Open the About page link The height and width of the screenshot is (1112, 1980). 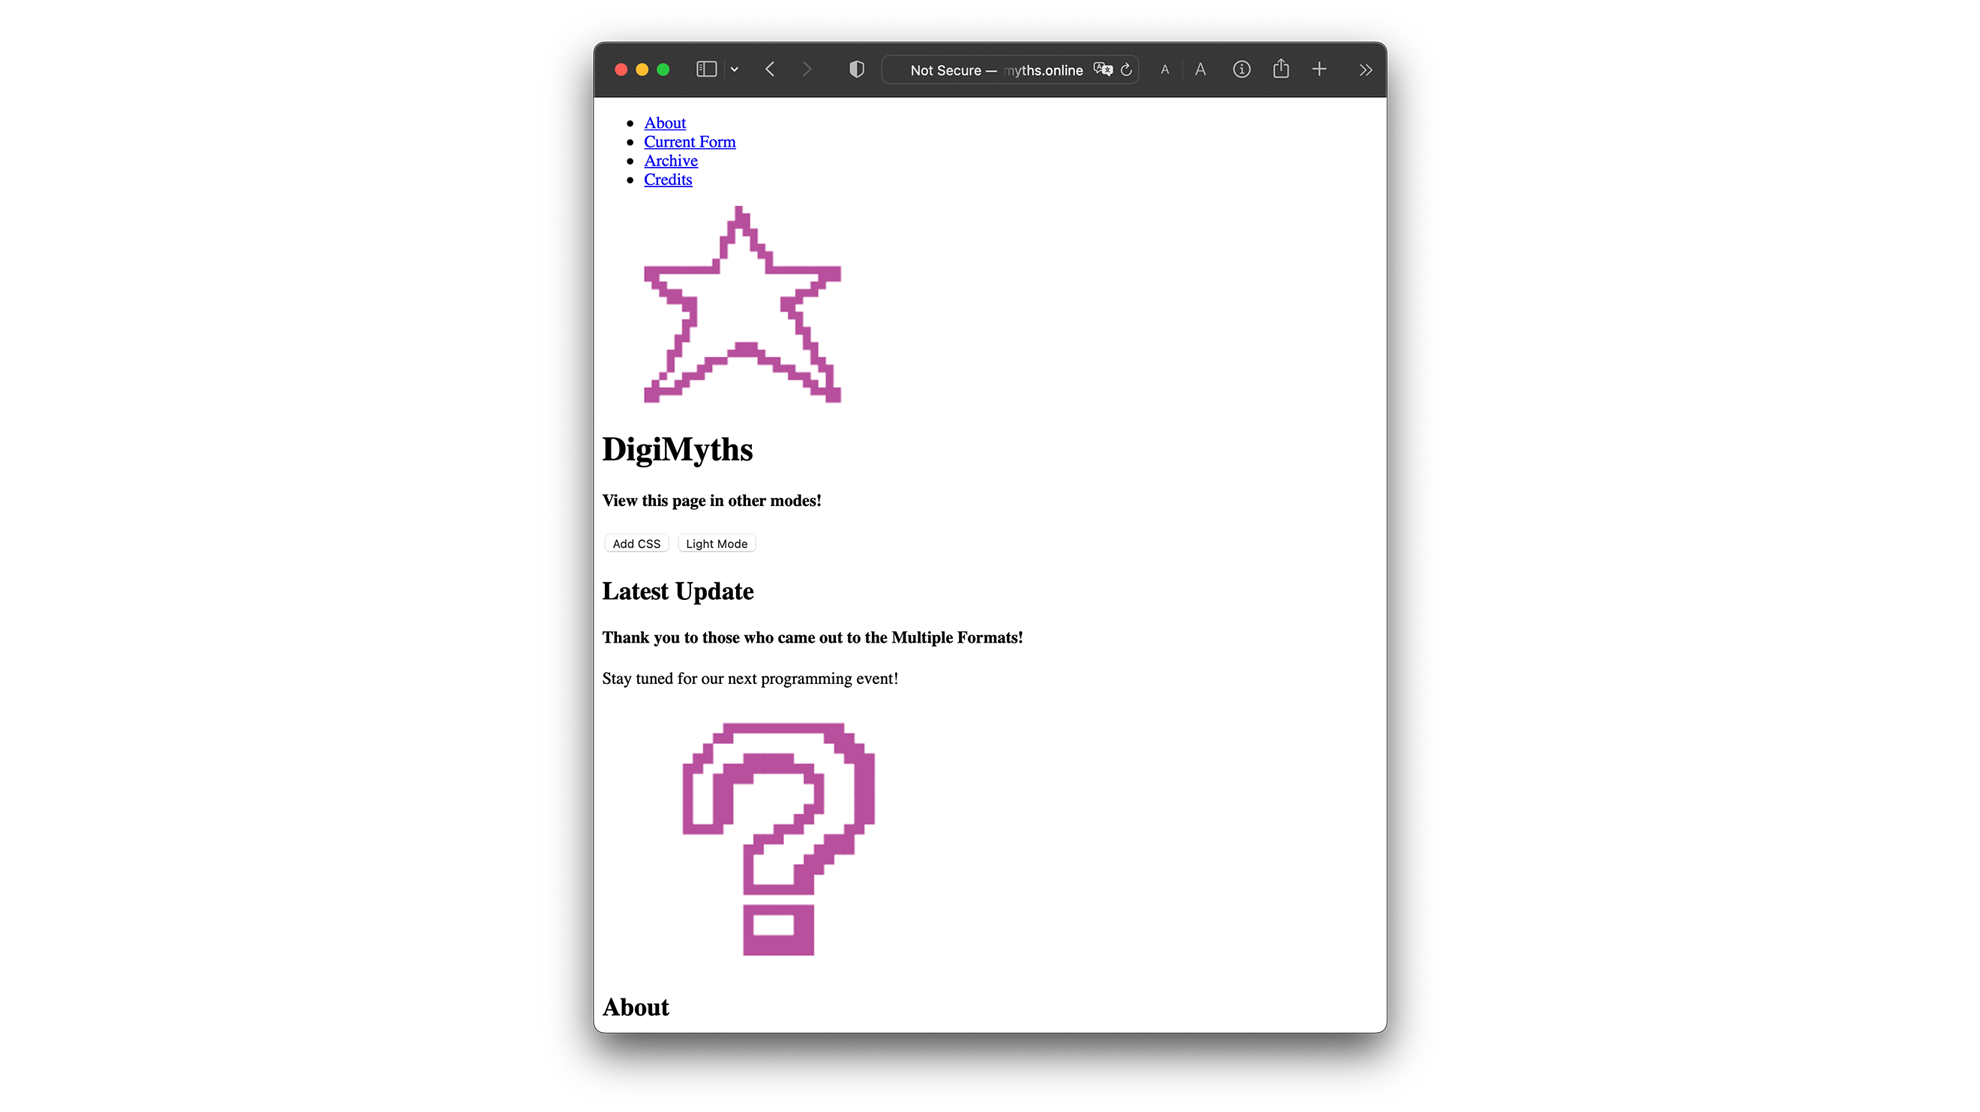[664, 122]
